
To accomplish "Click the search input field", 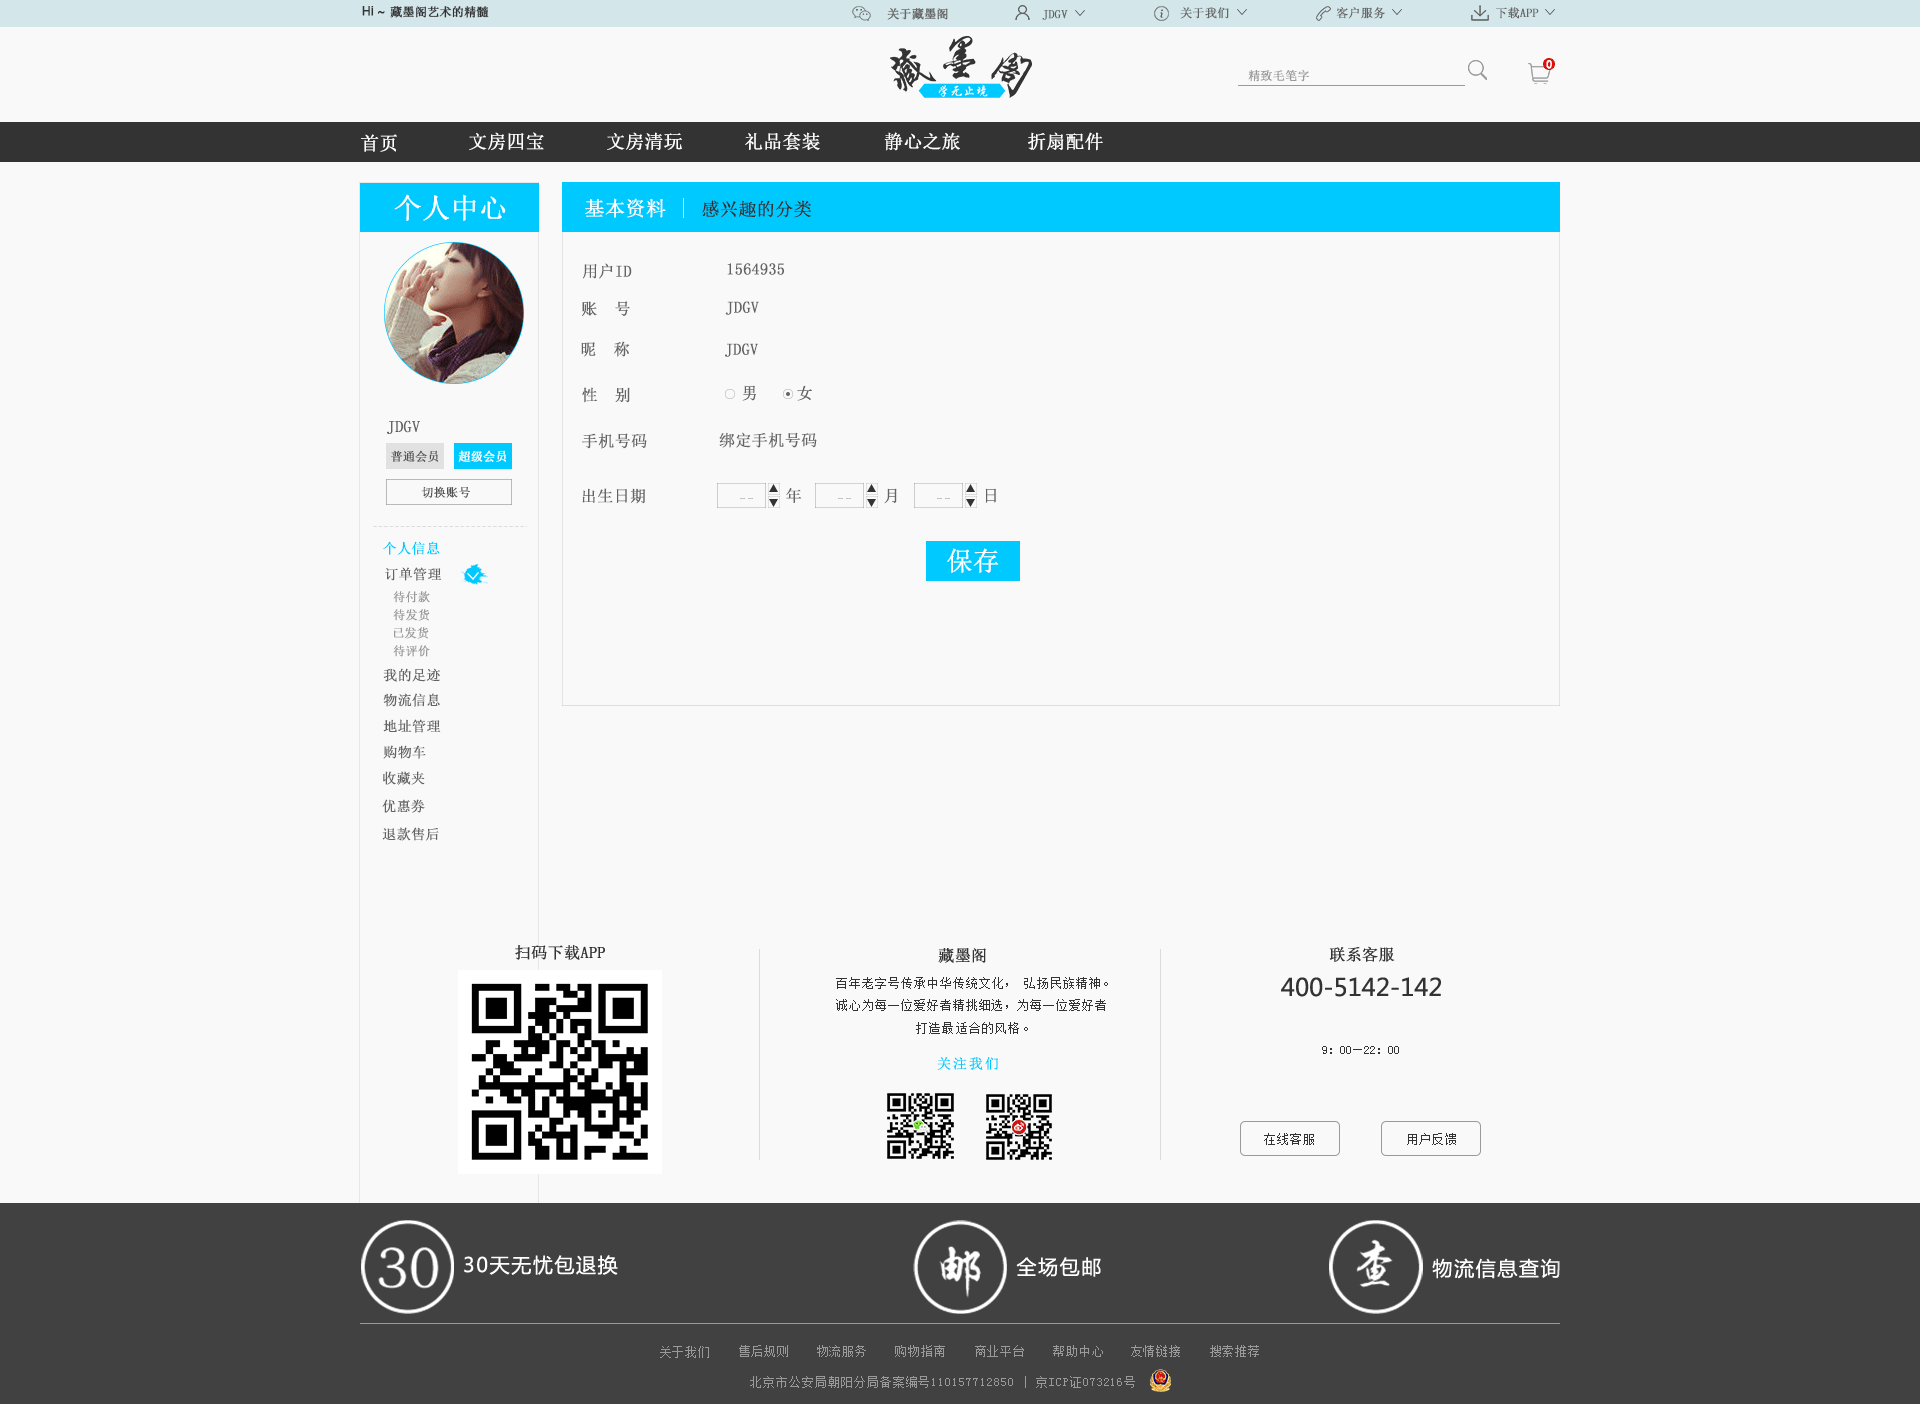I will tap(1350, 75).
